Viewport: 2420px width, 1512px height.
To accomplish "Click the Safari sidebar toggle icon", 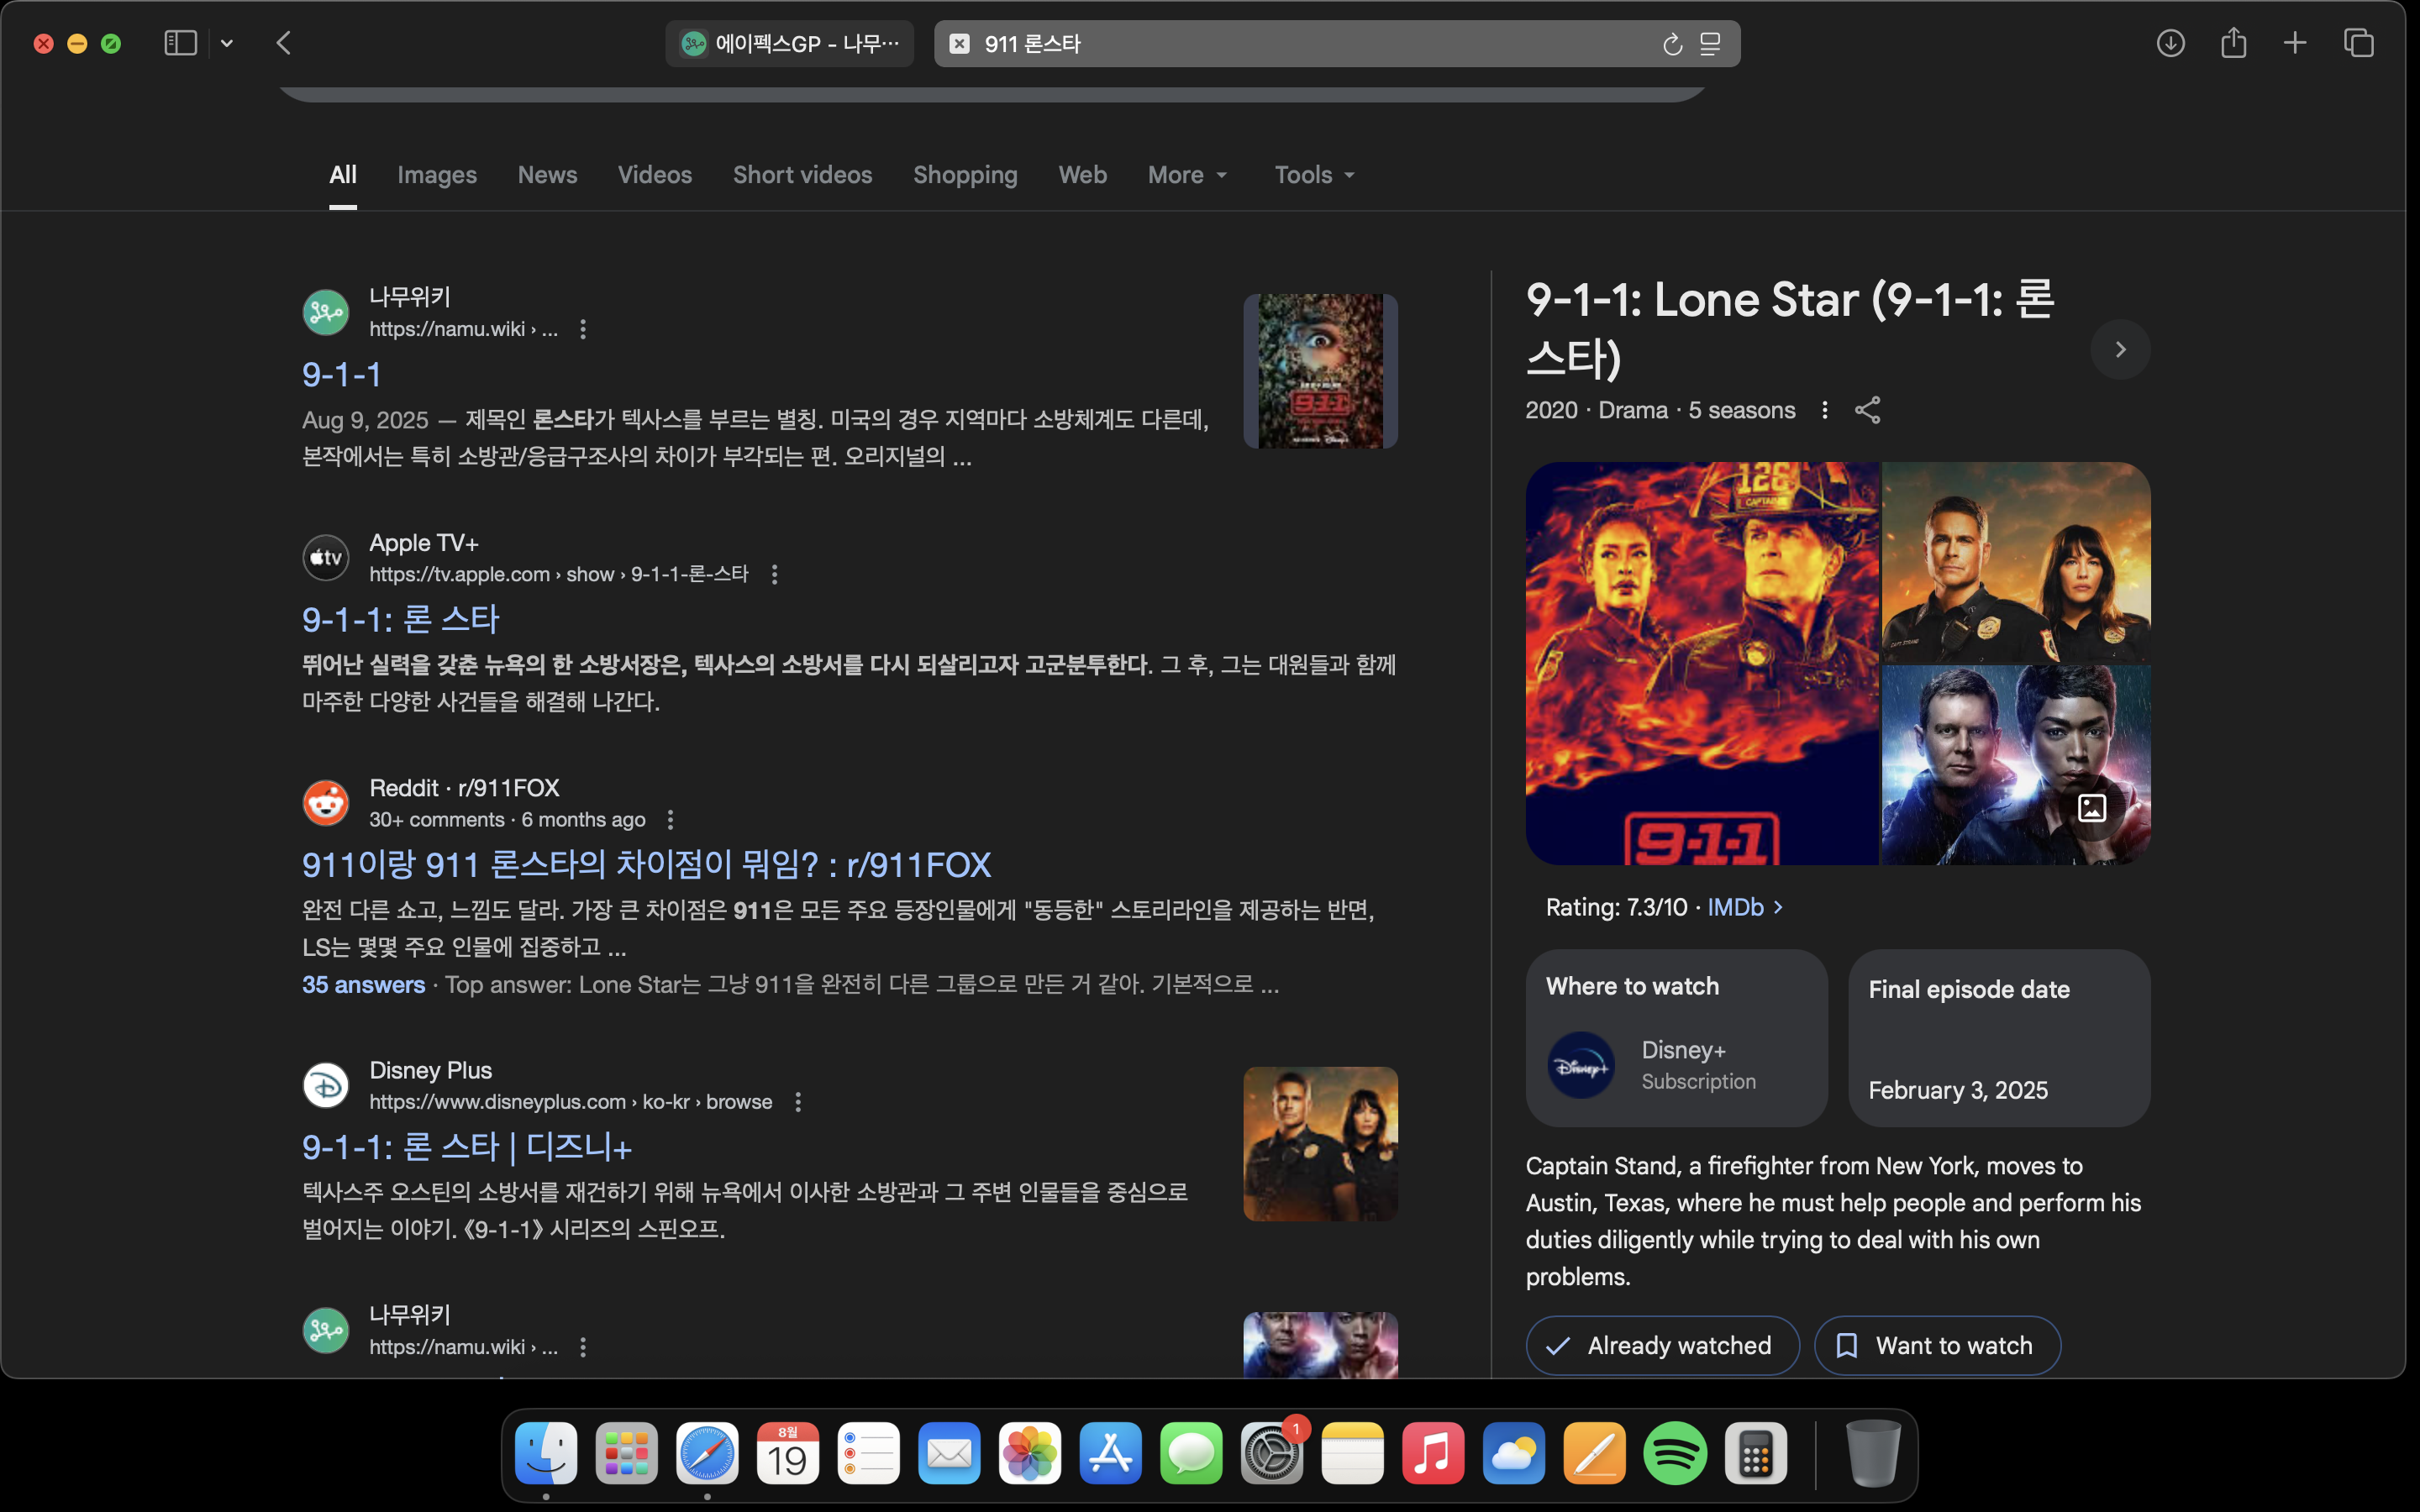I will pos(180,43).
